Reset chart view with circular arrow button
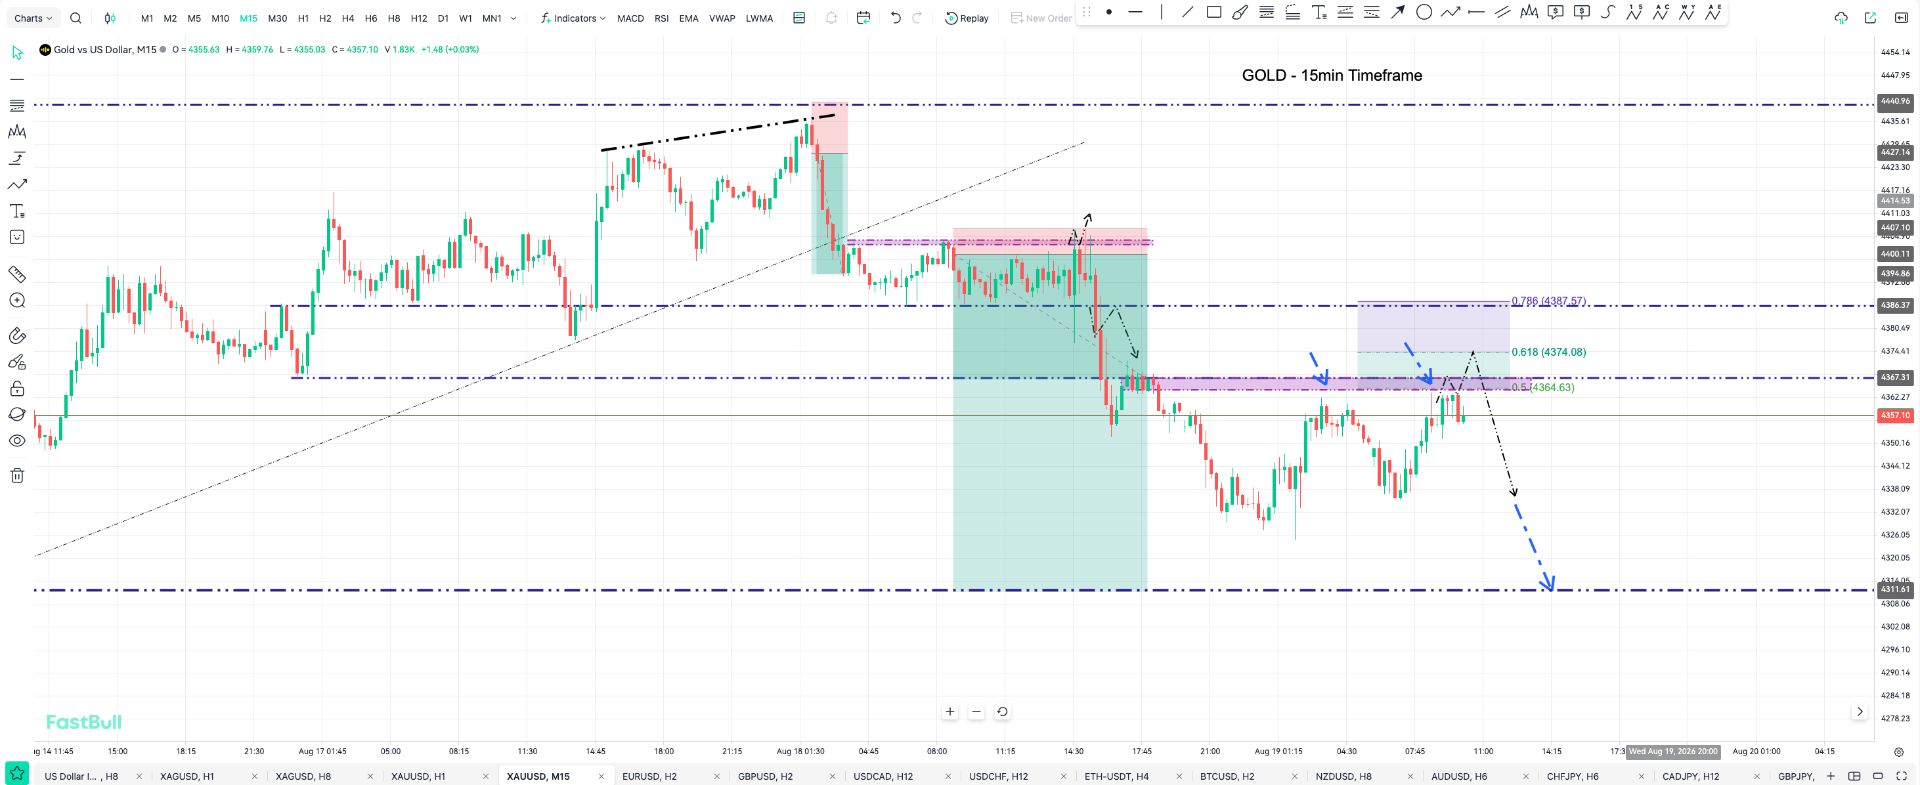The height and width of the screenshot is (785, 1920). [1002, 712]
